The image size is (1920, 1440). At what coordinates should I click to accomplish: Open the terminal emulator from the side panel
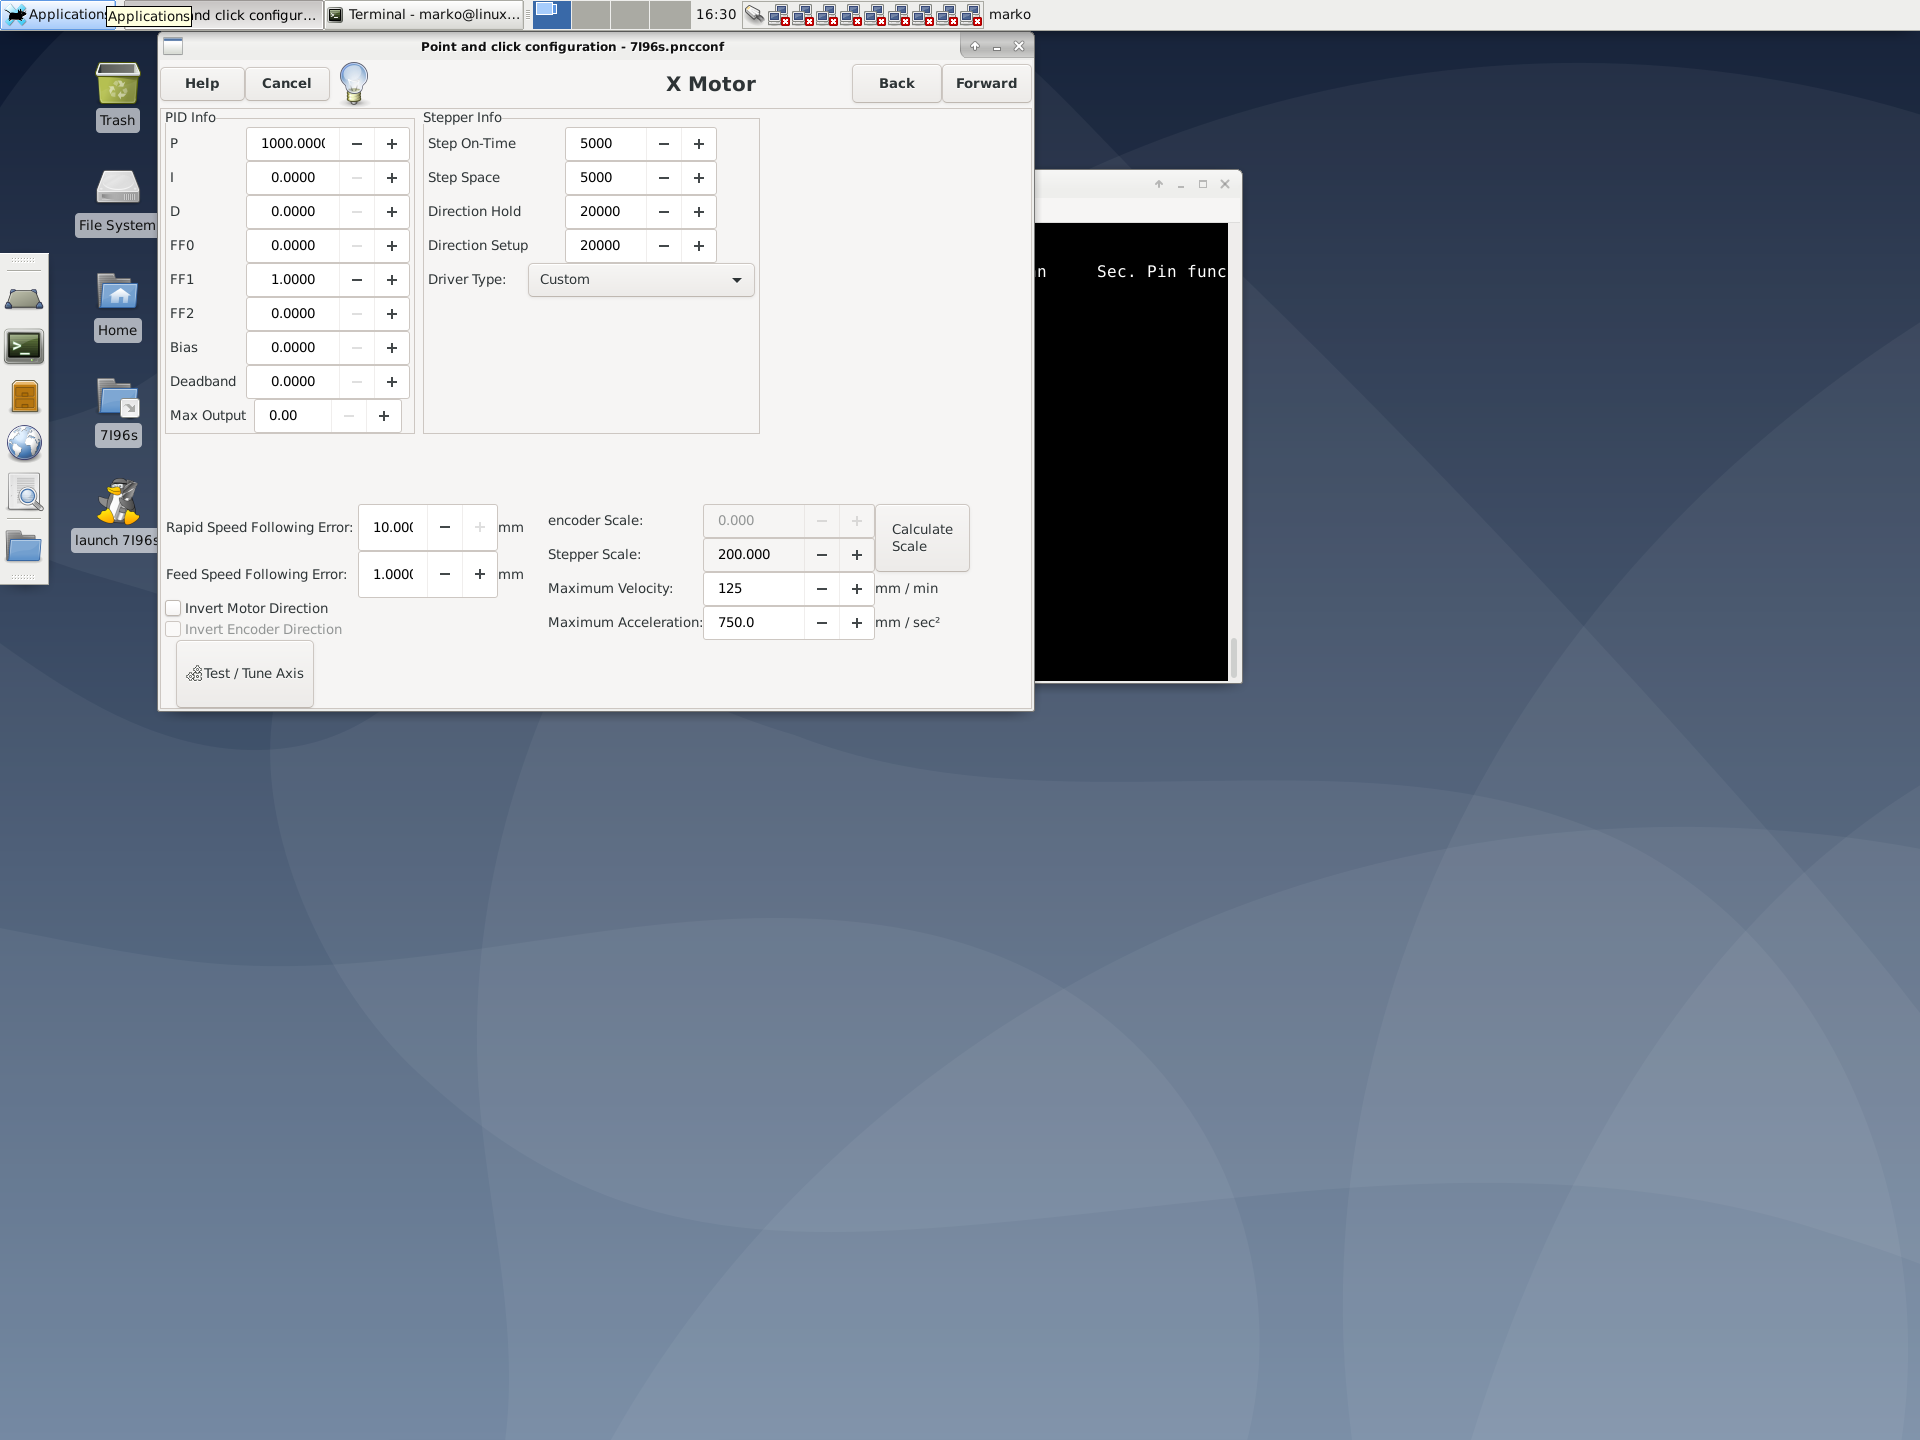(24, 347)
